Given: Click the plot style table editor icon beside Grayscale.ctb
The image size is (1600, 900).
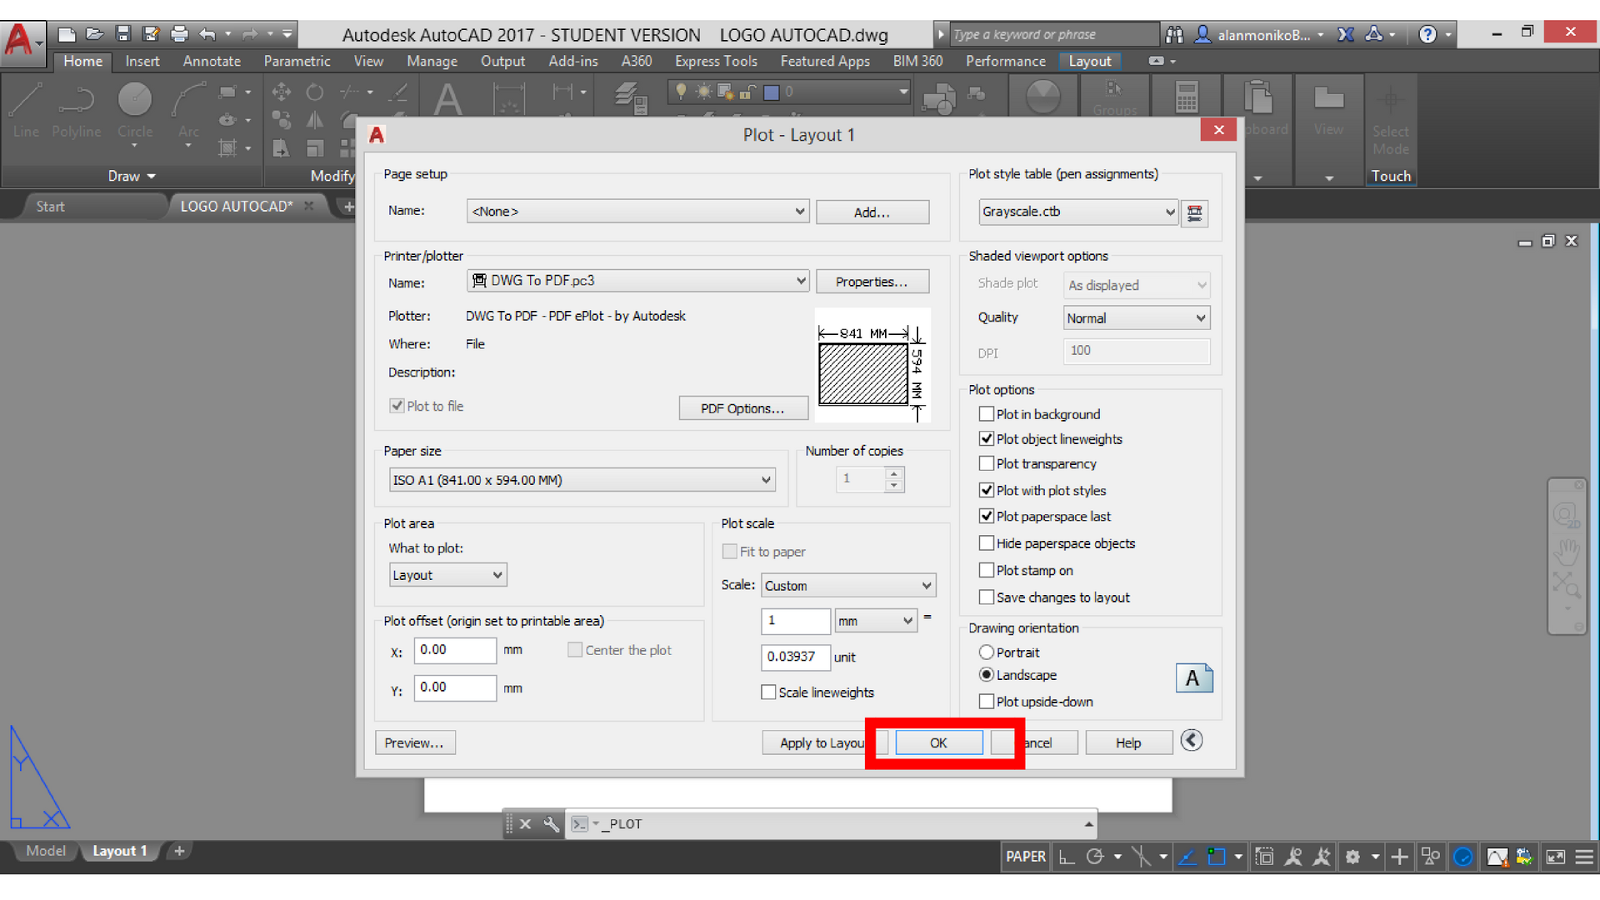Looking at the screenshot, I should [x=1195, y=213].
